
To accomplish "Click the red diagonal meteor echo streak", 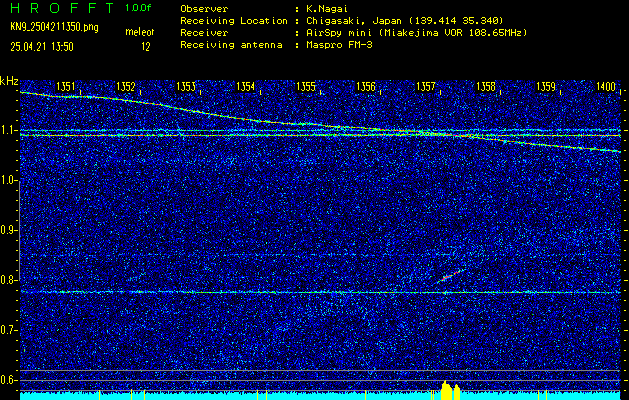I will pos(450,276).
